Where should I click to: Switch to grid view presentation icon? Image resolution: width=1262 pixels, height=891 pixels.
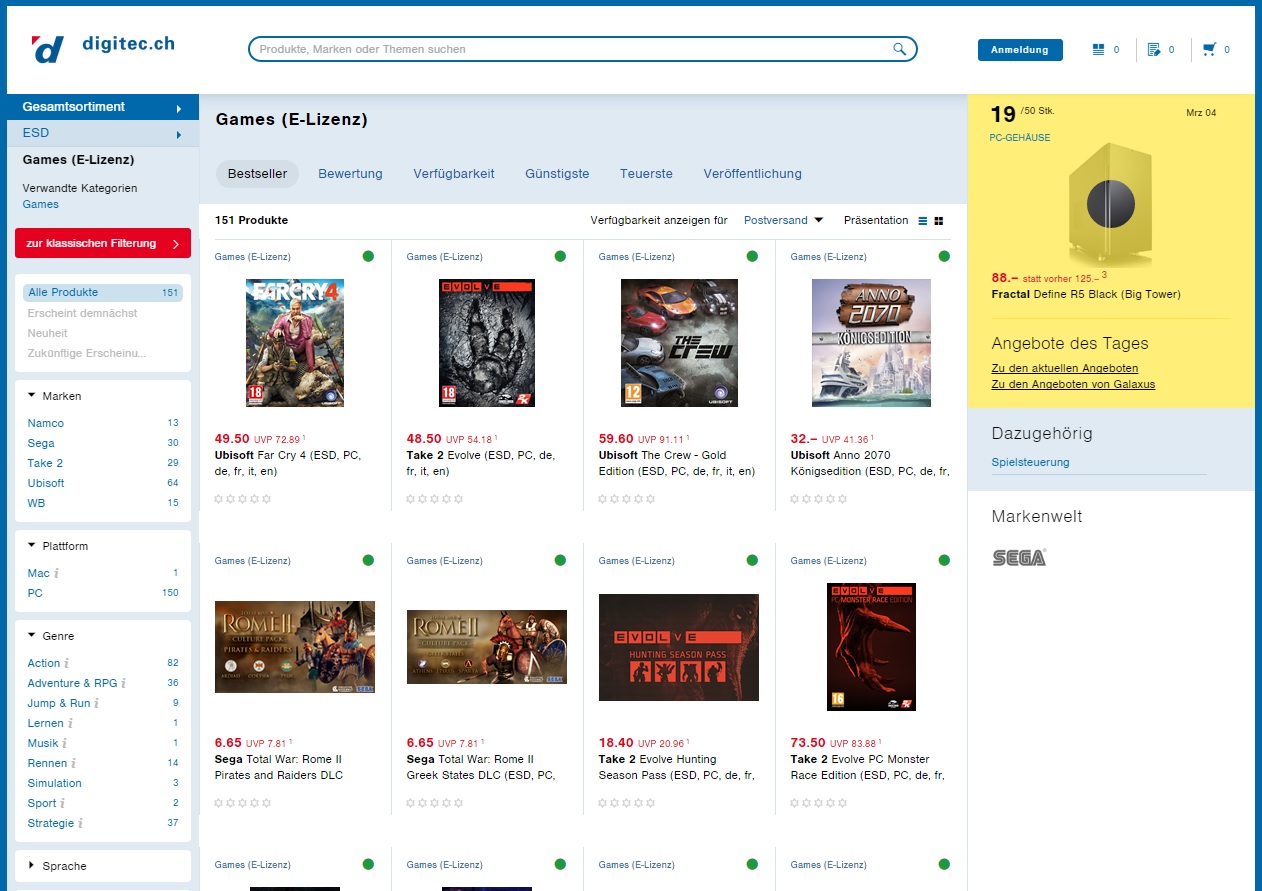click(x=939, y=221)
